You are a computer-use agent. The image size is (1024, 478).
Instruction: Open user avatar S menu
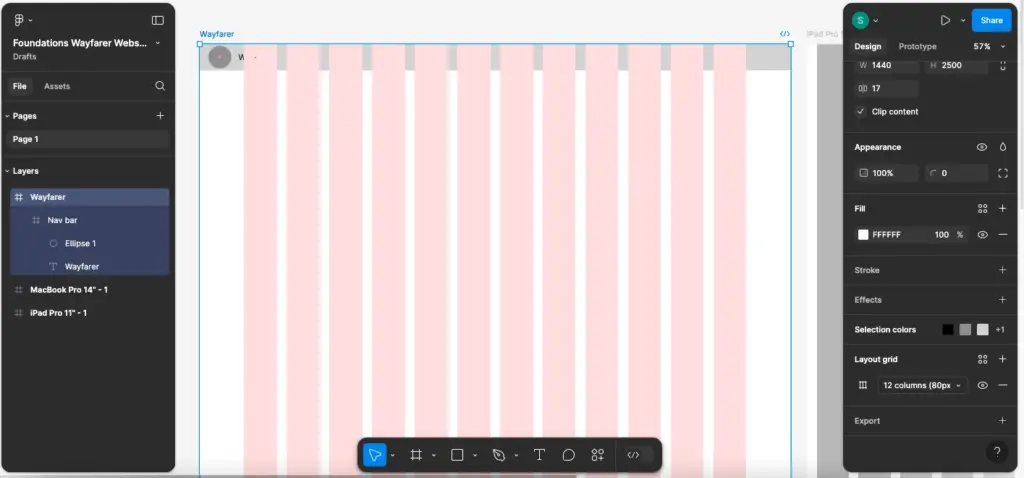point(861,20)
